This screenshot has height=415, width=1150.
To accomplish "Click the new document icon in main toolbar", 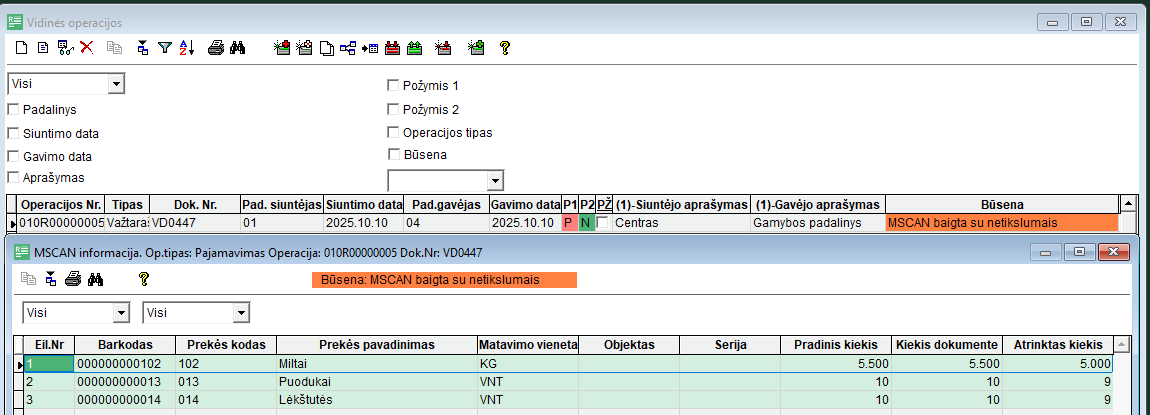I will [x=22, y=47].
